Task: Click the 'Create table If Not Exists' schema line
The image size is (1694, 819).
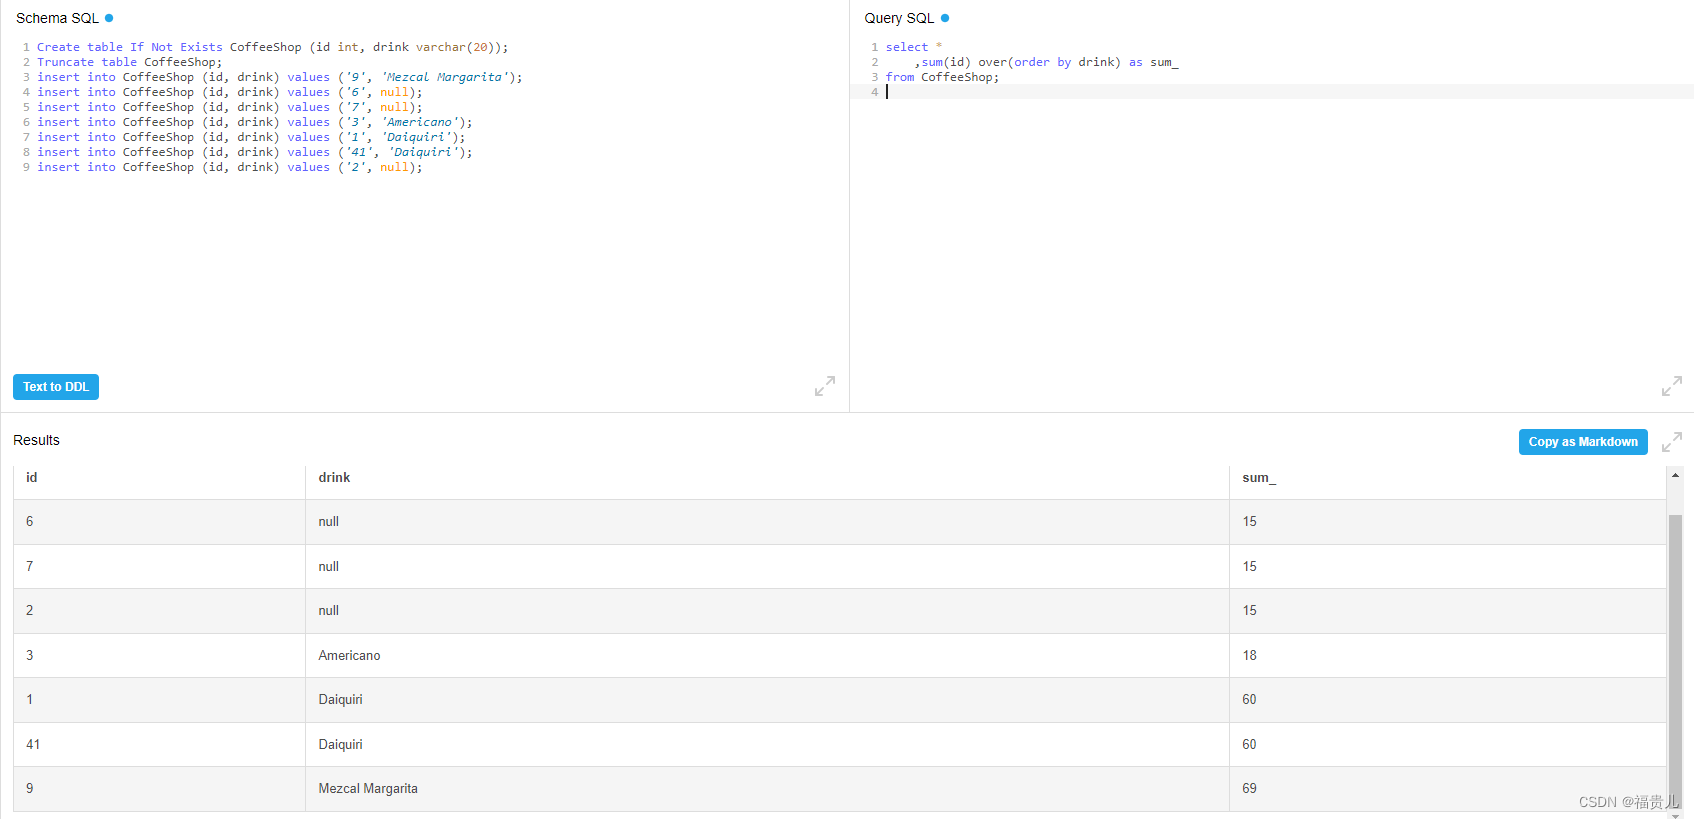Action: 272,47
